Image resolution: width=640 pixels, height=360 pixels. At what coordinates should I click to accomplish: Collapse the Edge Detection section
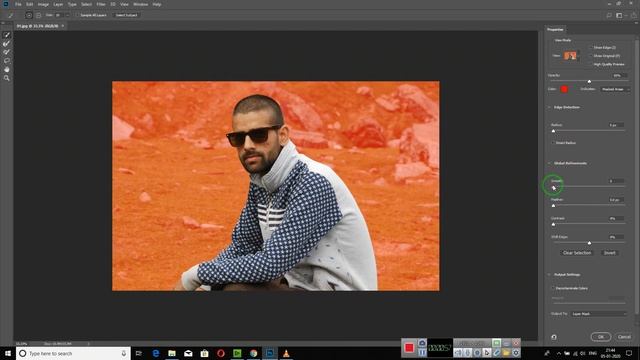tap(549, 107)
